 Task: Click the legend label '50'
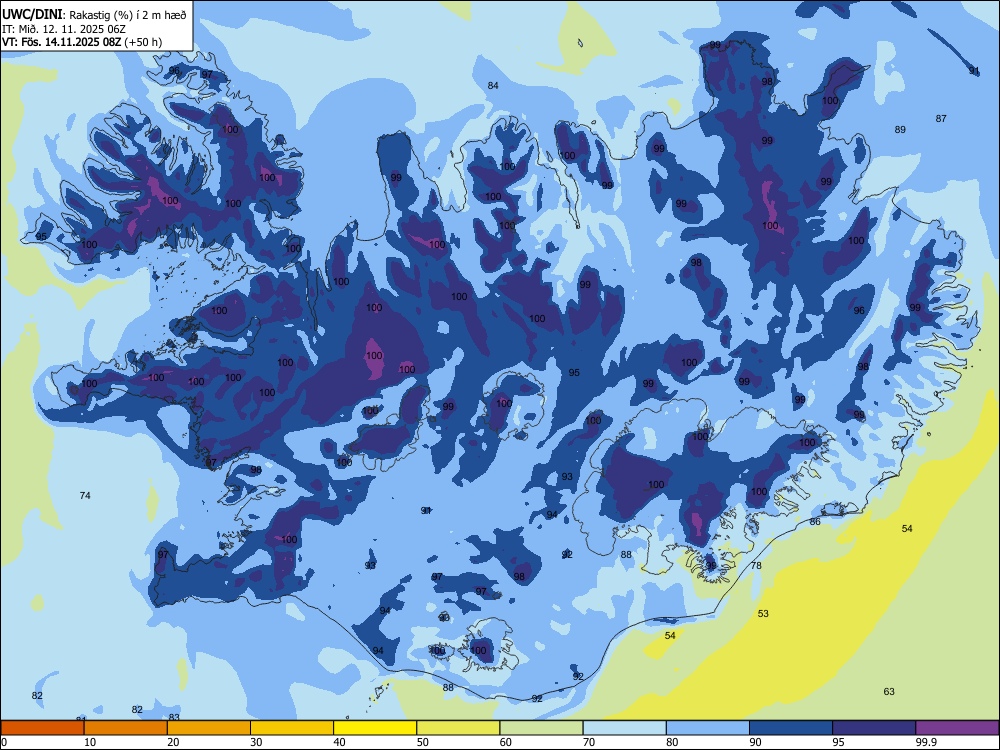tap(423, 742)
